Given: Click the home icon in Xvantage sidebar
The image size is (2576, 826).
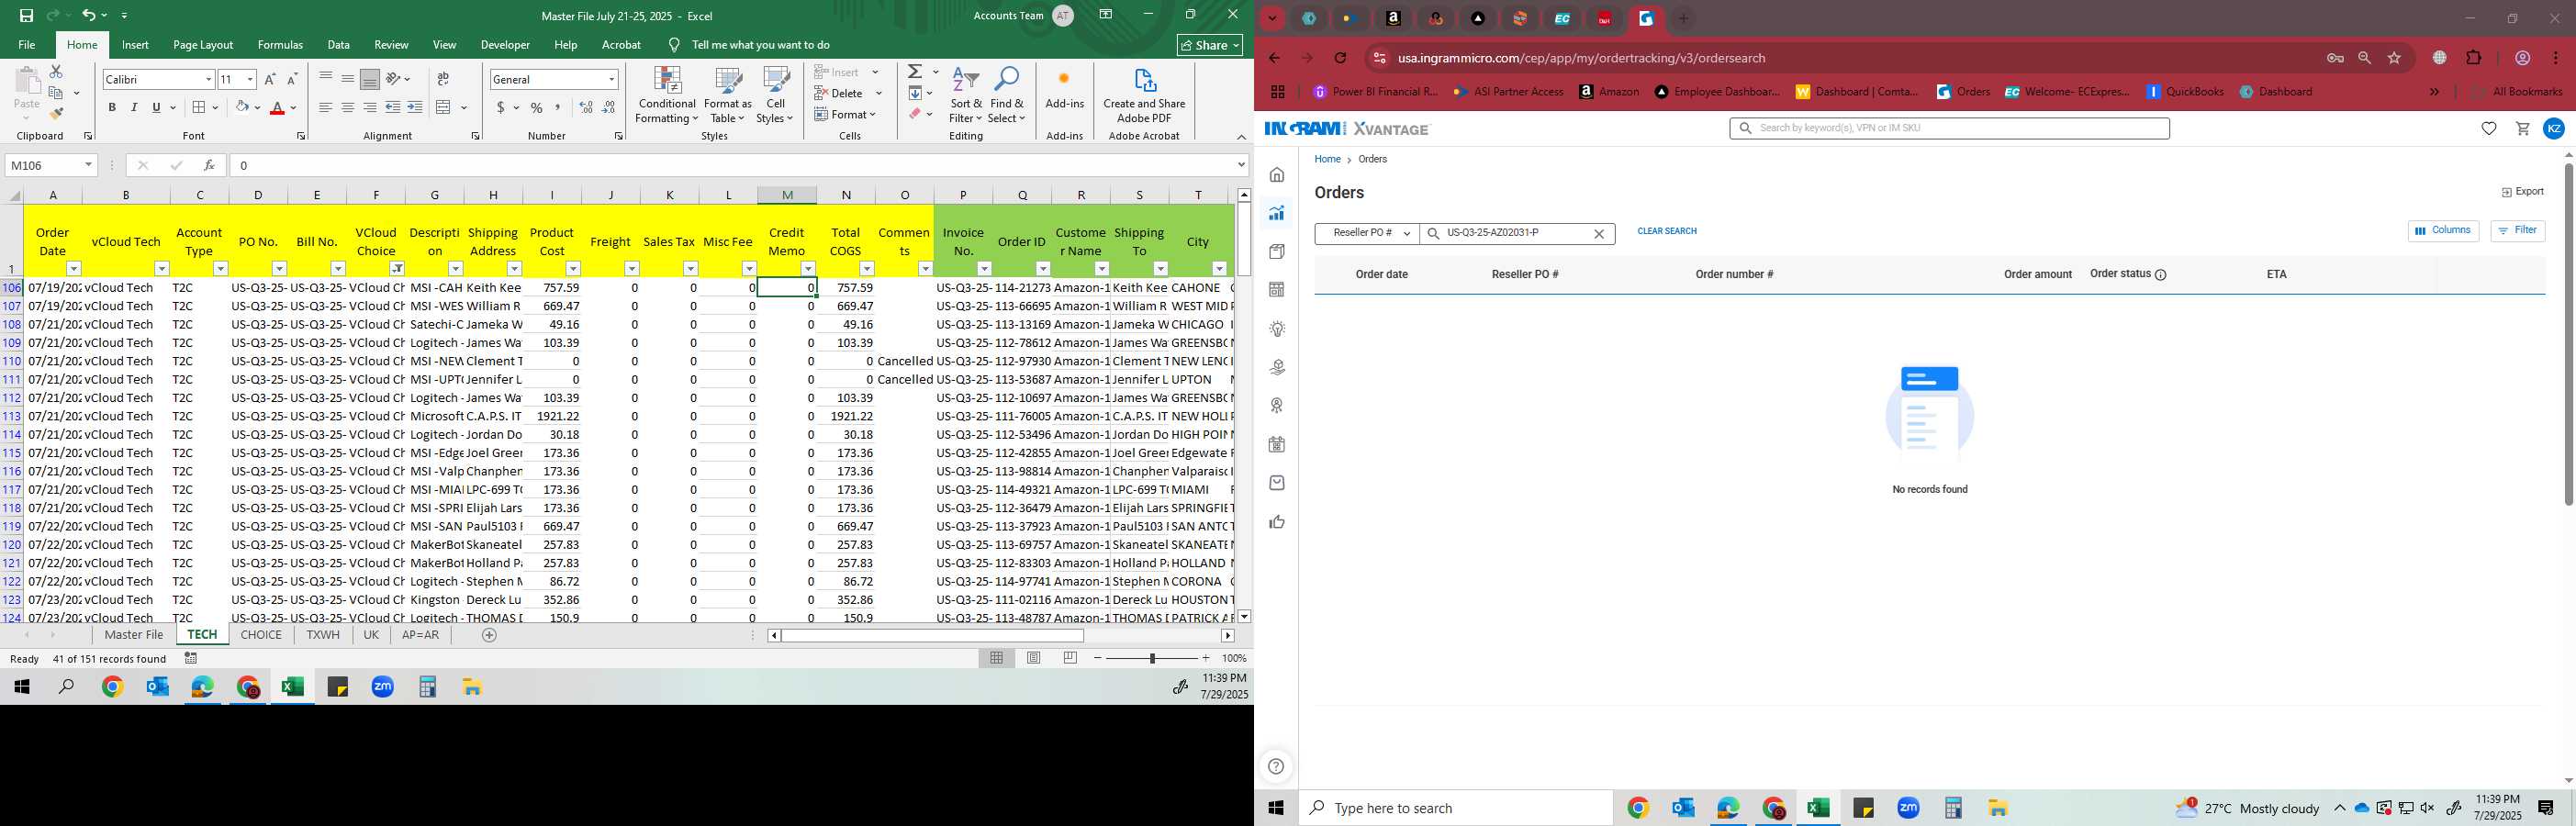Looking at the screenshot, I should tap(1277, 175).
